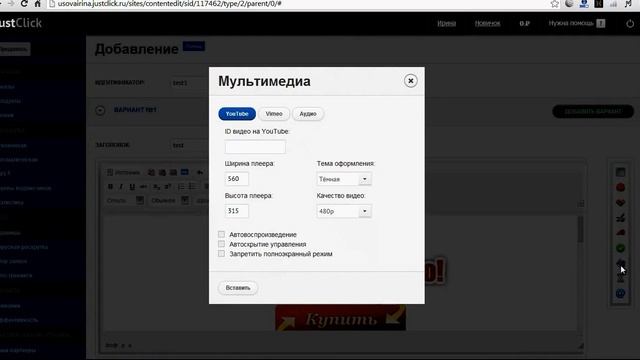Click the black K extension icon
Image resolution: width=640 pixels, height=360 pixels.
click(x=598, y=4)
